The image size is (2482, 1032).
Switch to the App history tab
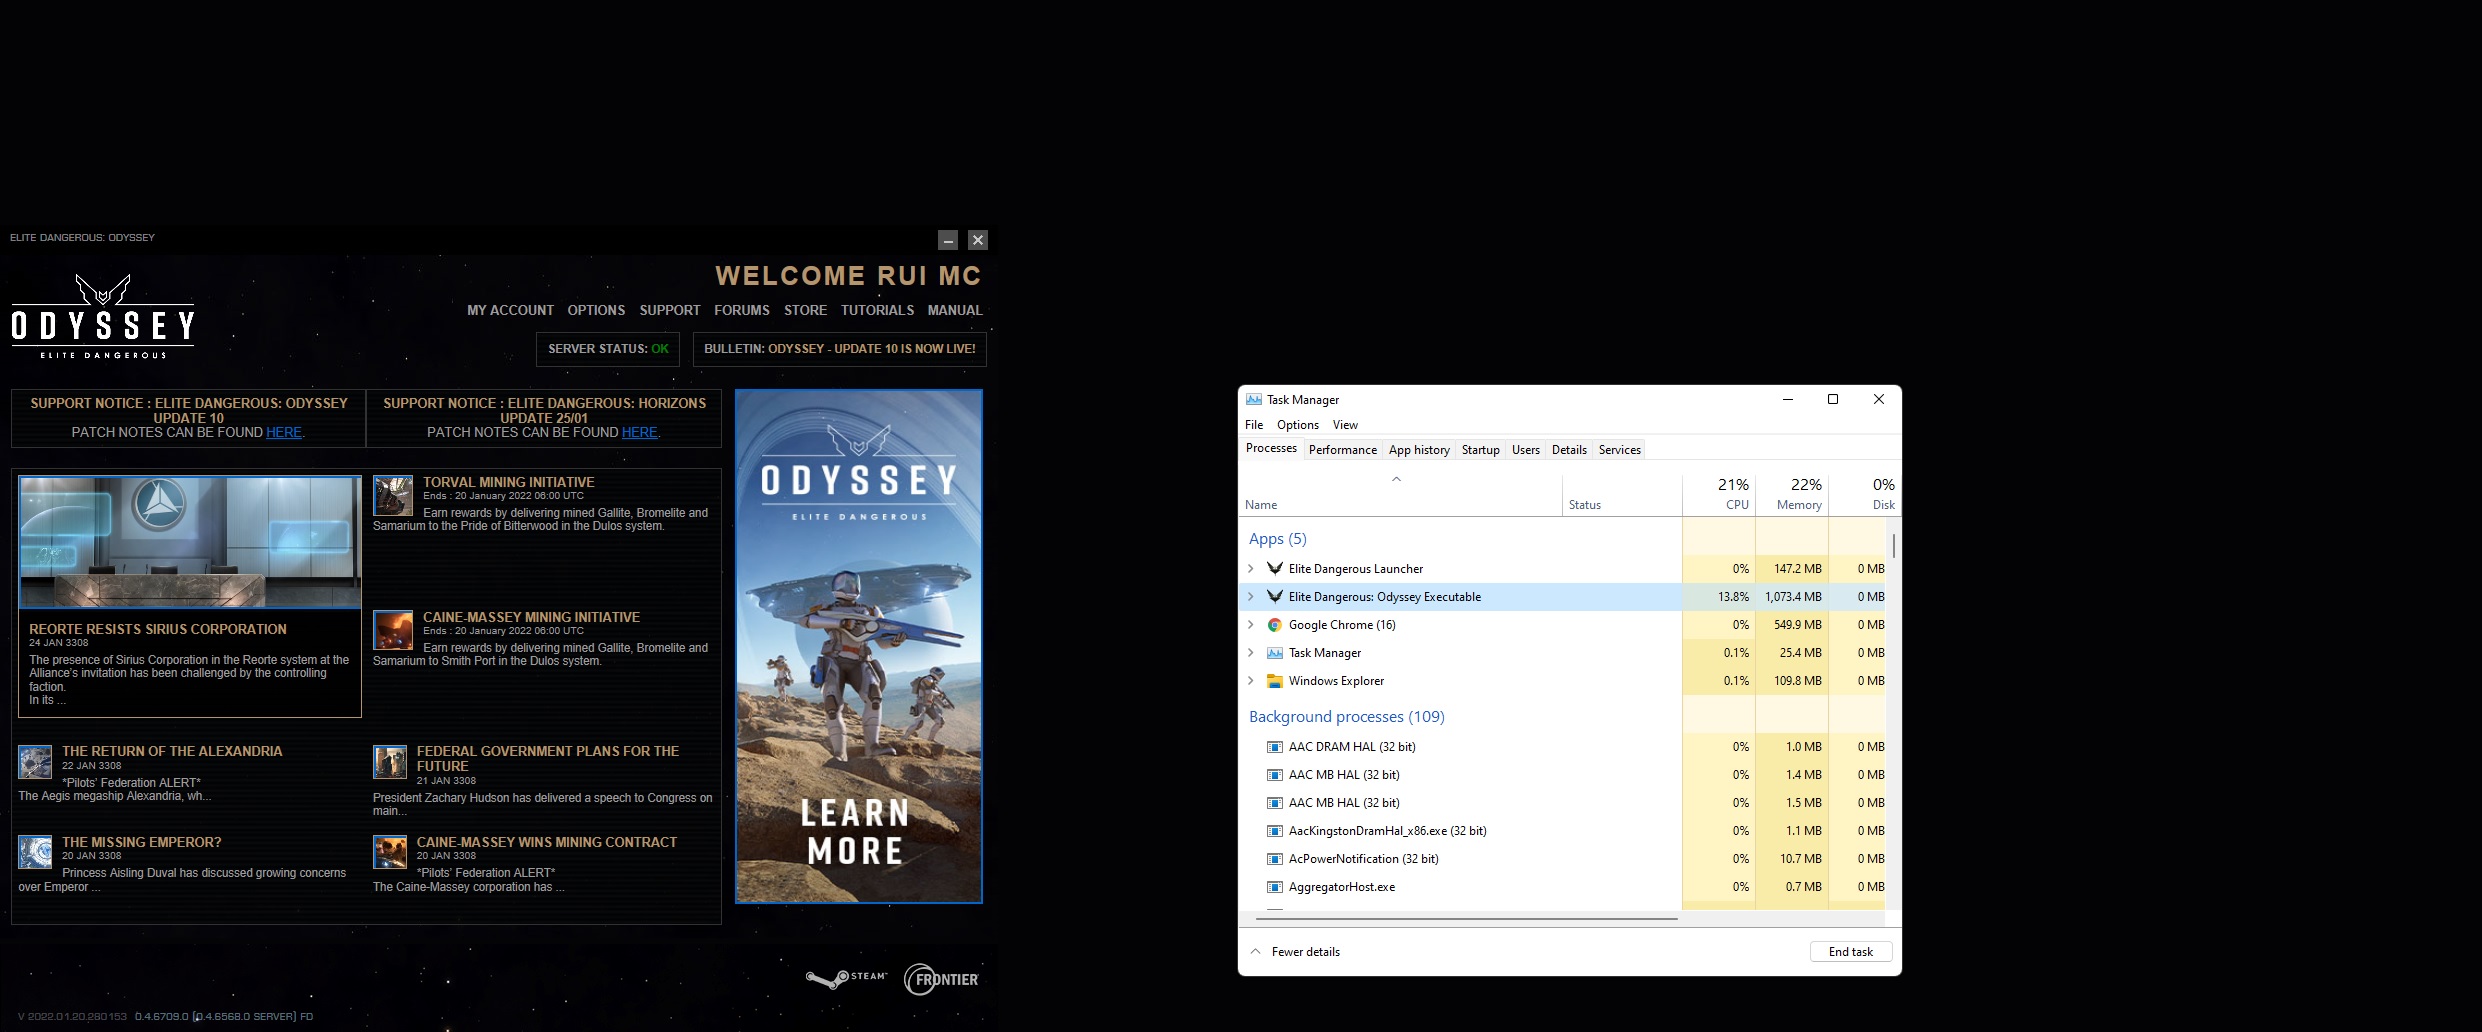pyautogui.click(x=1419, y=450)
